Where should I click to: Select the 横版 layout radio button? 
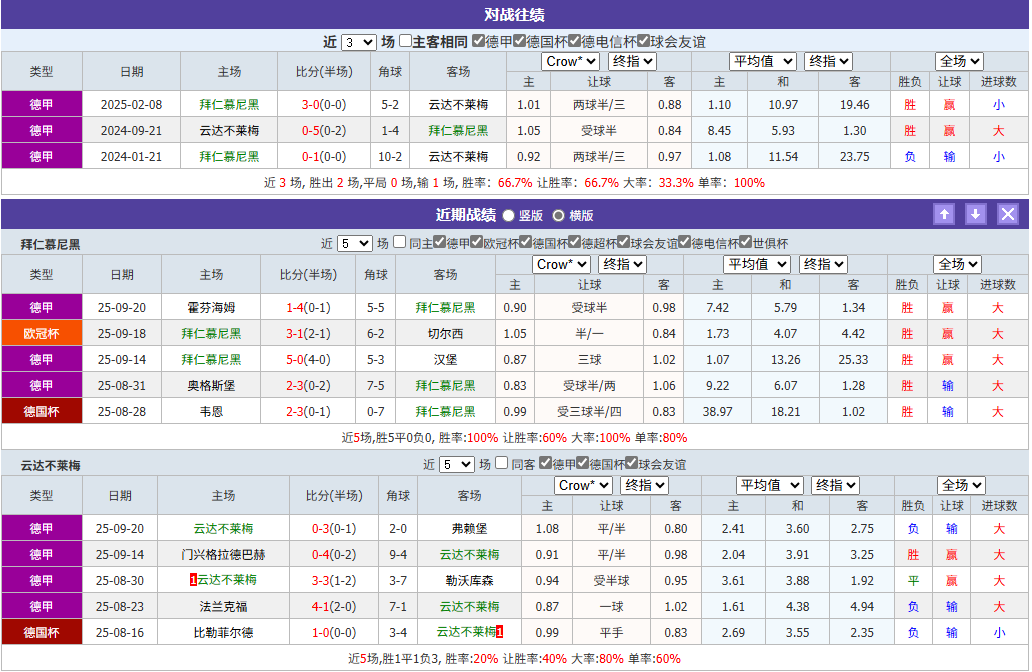coord(558,214)
